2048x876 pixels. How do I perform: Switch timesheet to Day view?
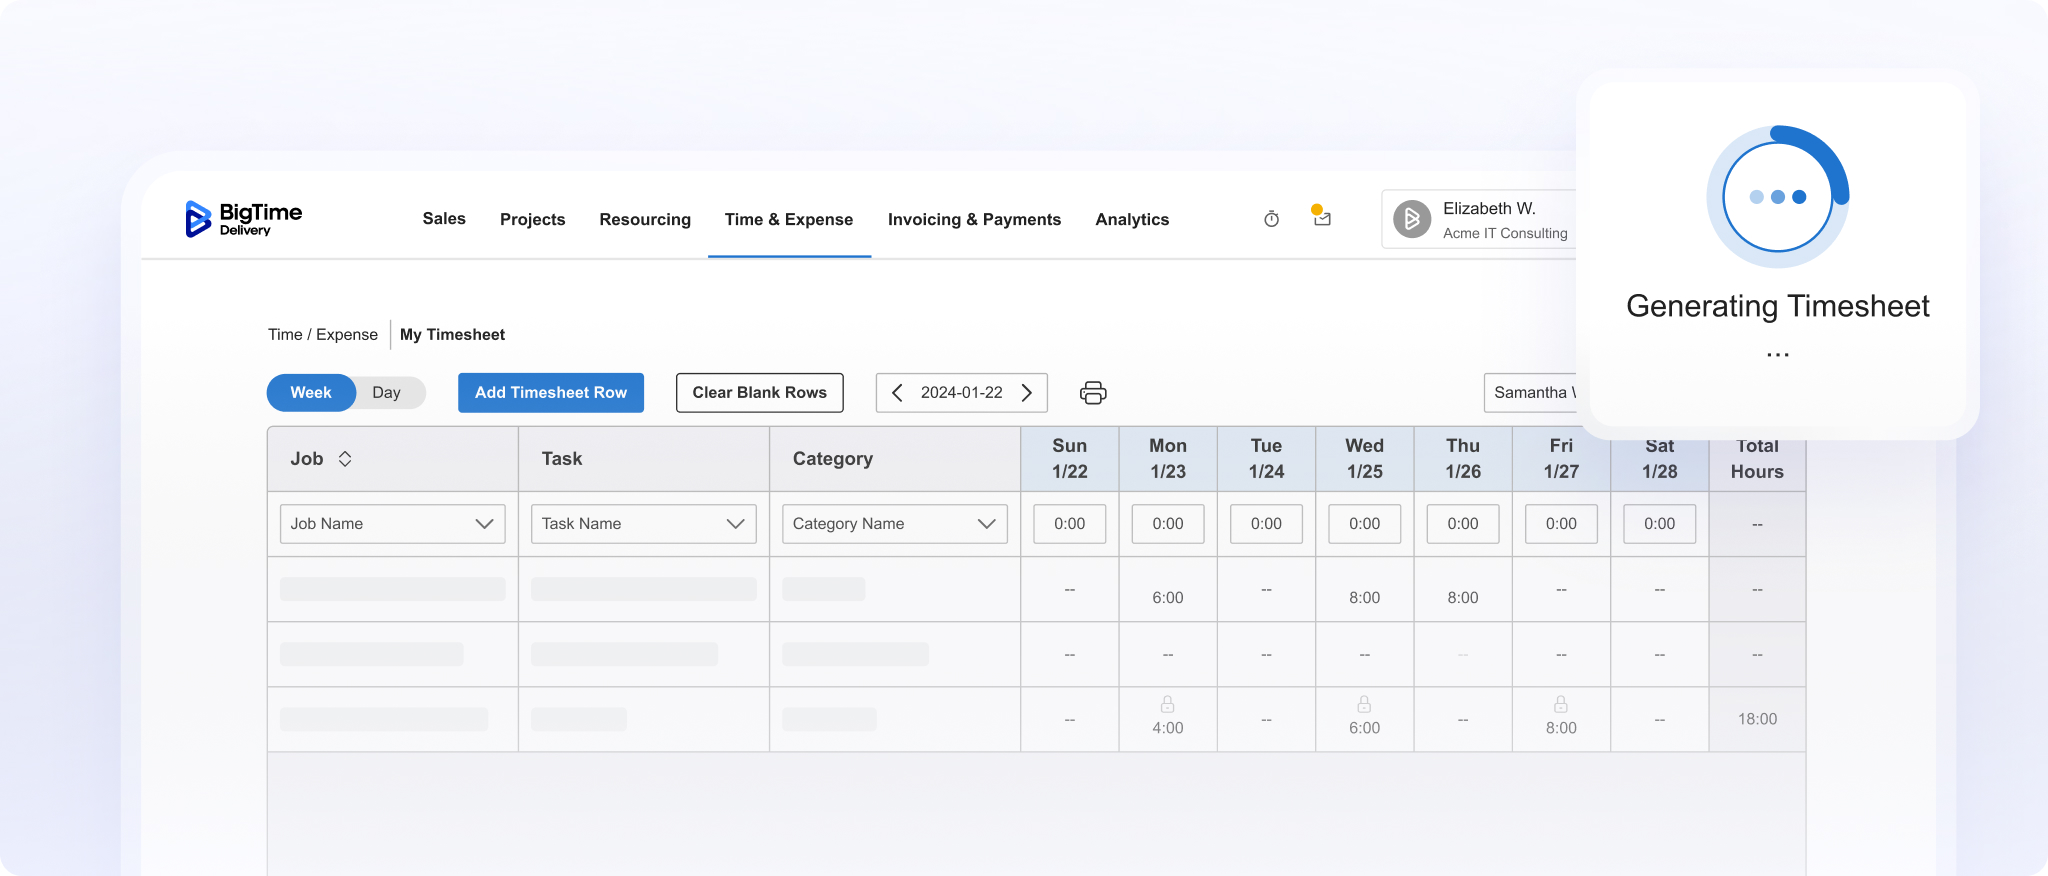[386, 393]
